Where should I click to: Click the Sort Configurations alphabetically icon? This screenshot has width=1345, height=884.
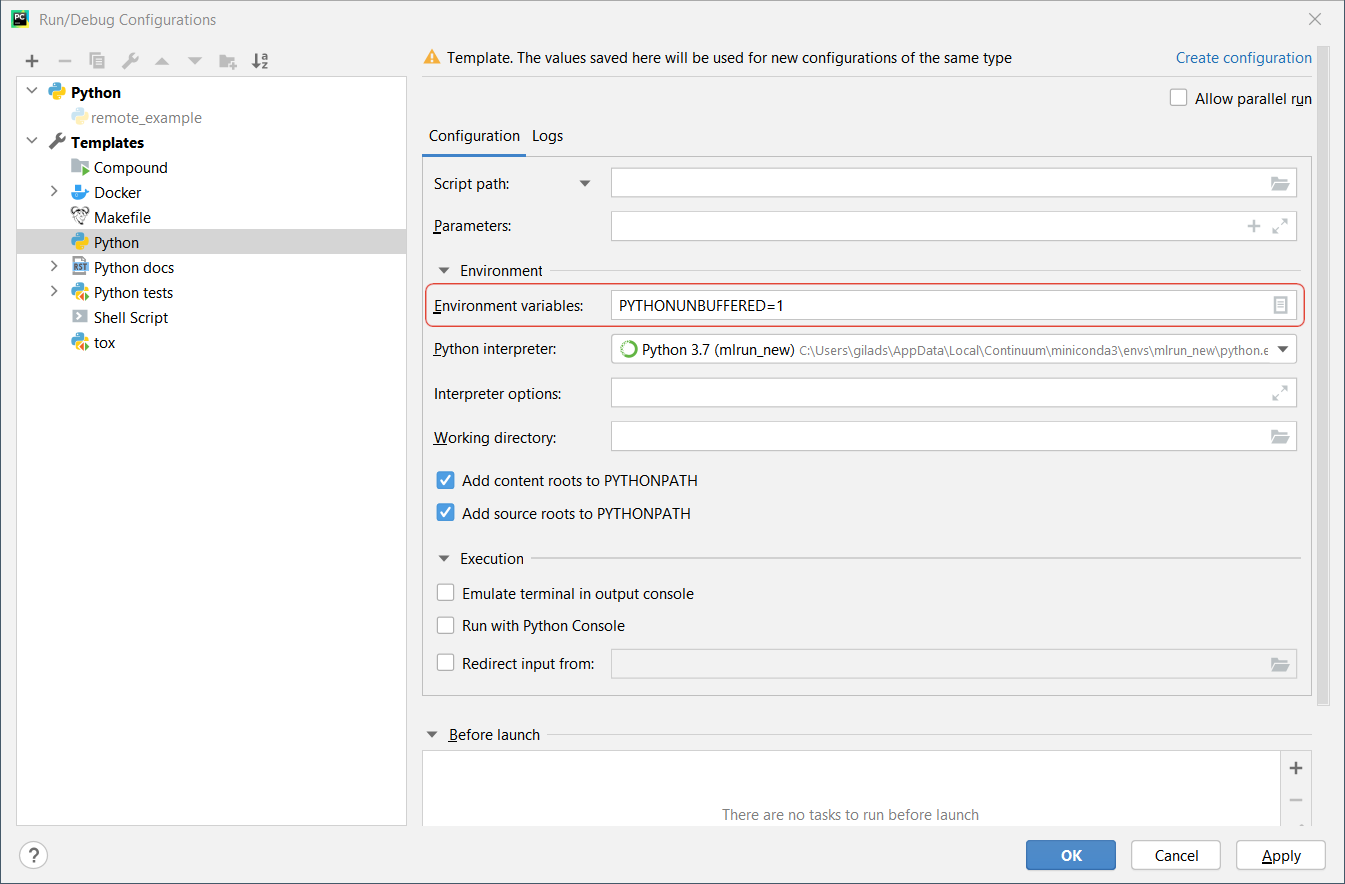(260, 61)
